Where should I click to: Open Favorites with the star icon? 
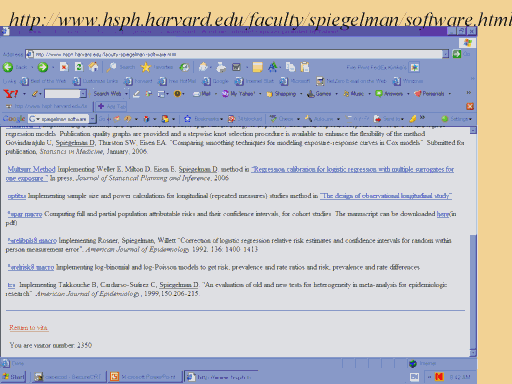[146, 67]
